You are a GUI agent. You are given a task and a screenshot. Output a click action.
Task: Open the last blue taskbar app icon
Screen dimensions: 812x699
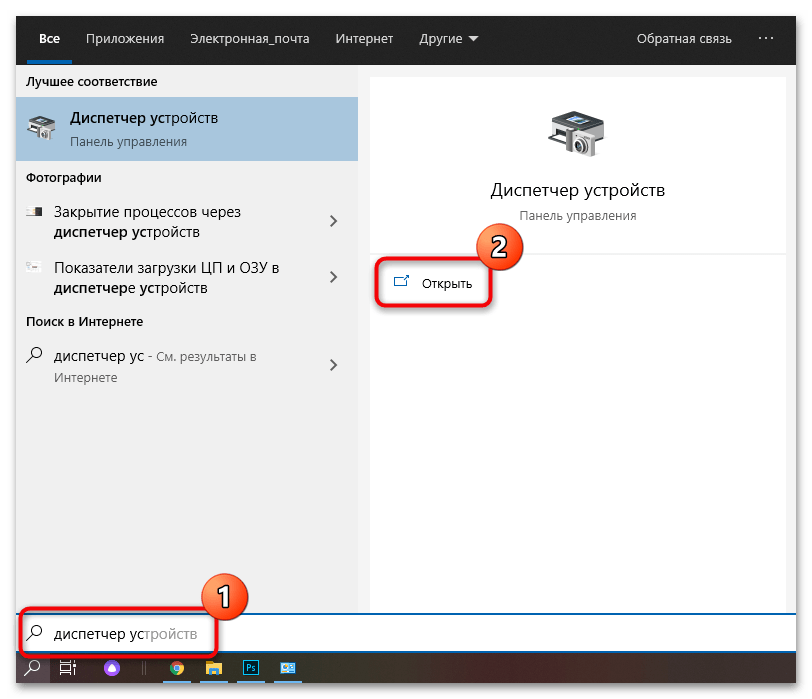(x=288, y=668)
